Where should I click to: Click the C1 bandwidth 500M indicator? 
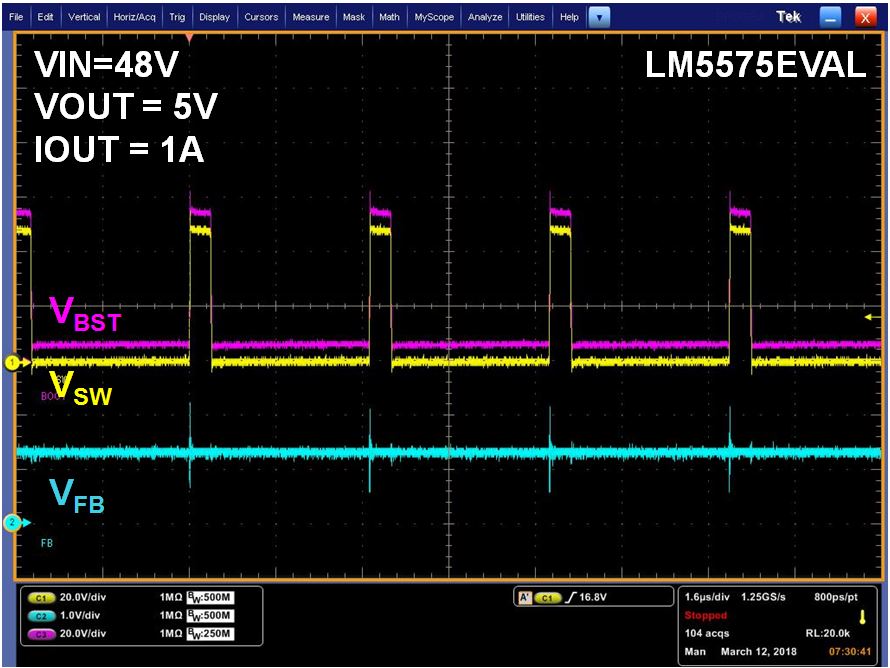pyautogui.click(x=211, y=598)
